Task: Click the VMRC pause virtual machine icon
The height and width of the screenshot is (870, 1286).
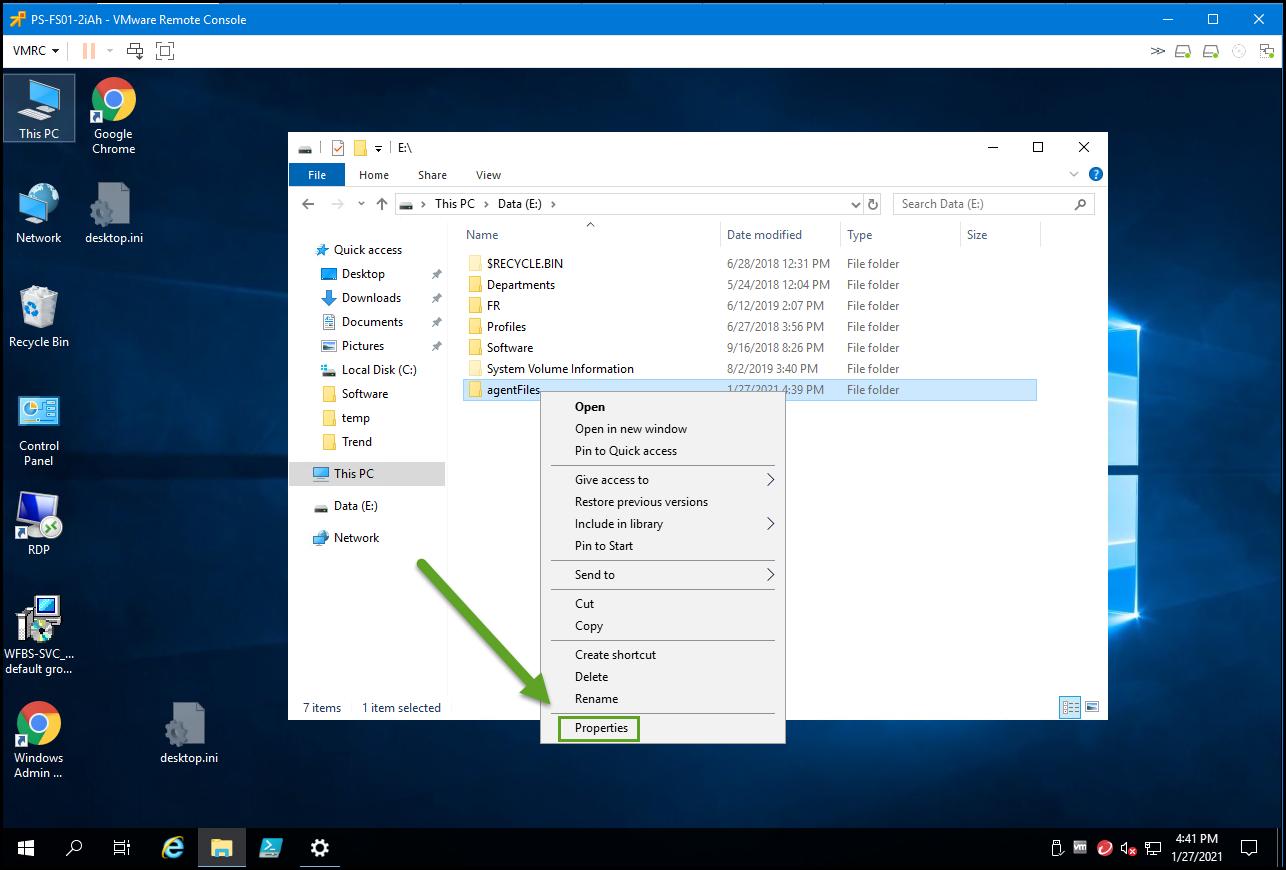Action: point(89,50)
